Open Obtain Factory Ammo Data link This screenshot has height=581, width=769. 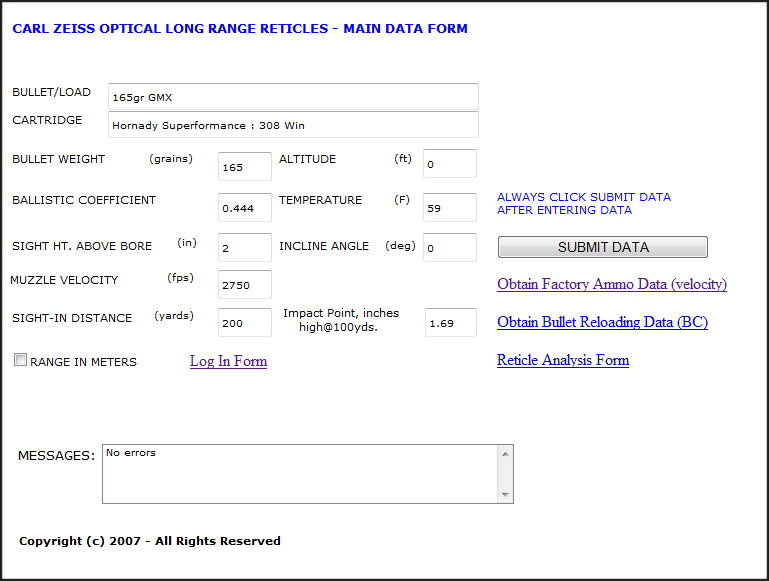coord(611,284)
